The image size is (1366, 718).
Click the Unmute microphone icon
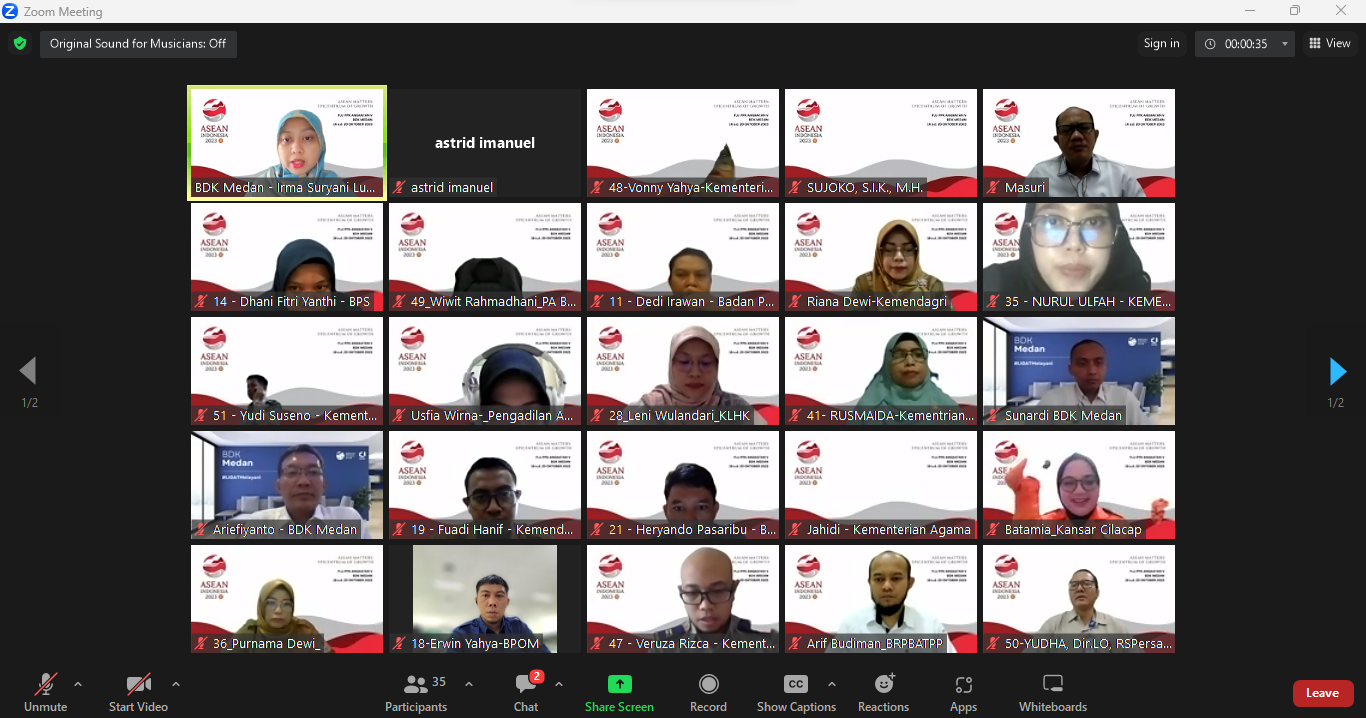click(x=45, y=685)
